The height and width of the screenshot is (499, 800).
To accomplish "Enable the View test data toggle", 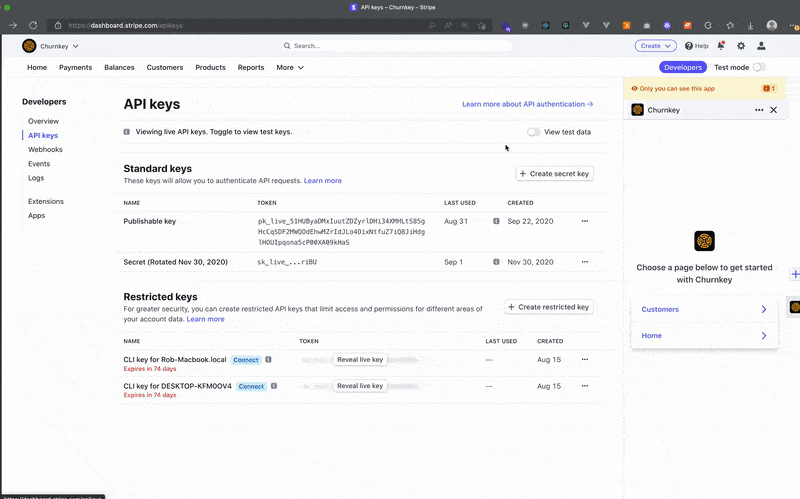I will click(x=534, y=132).
